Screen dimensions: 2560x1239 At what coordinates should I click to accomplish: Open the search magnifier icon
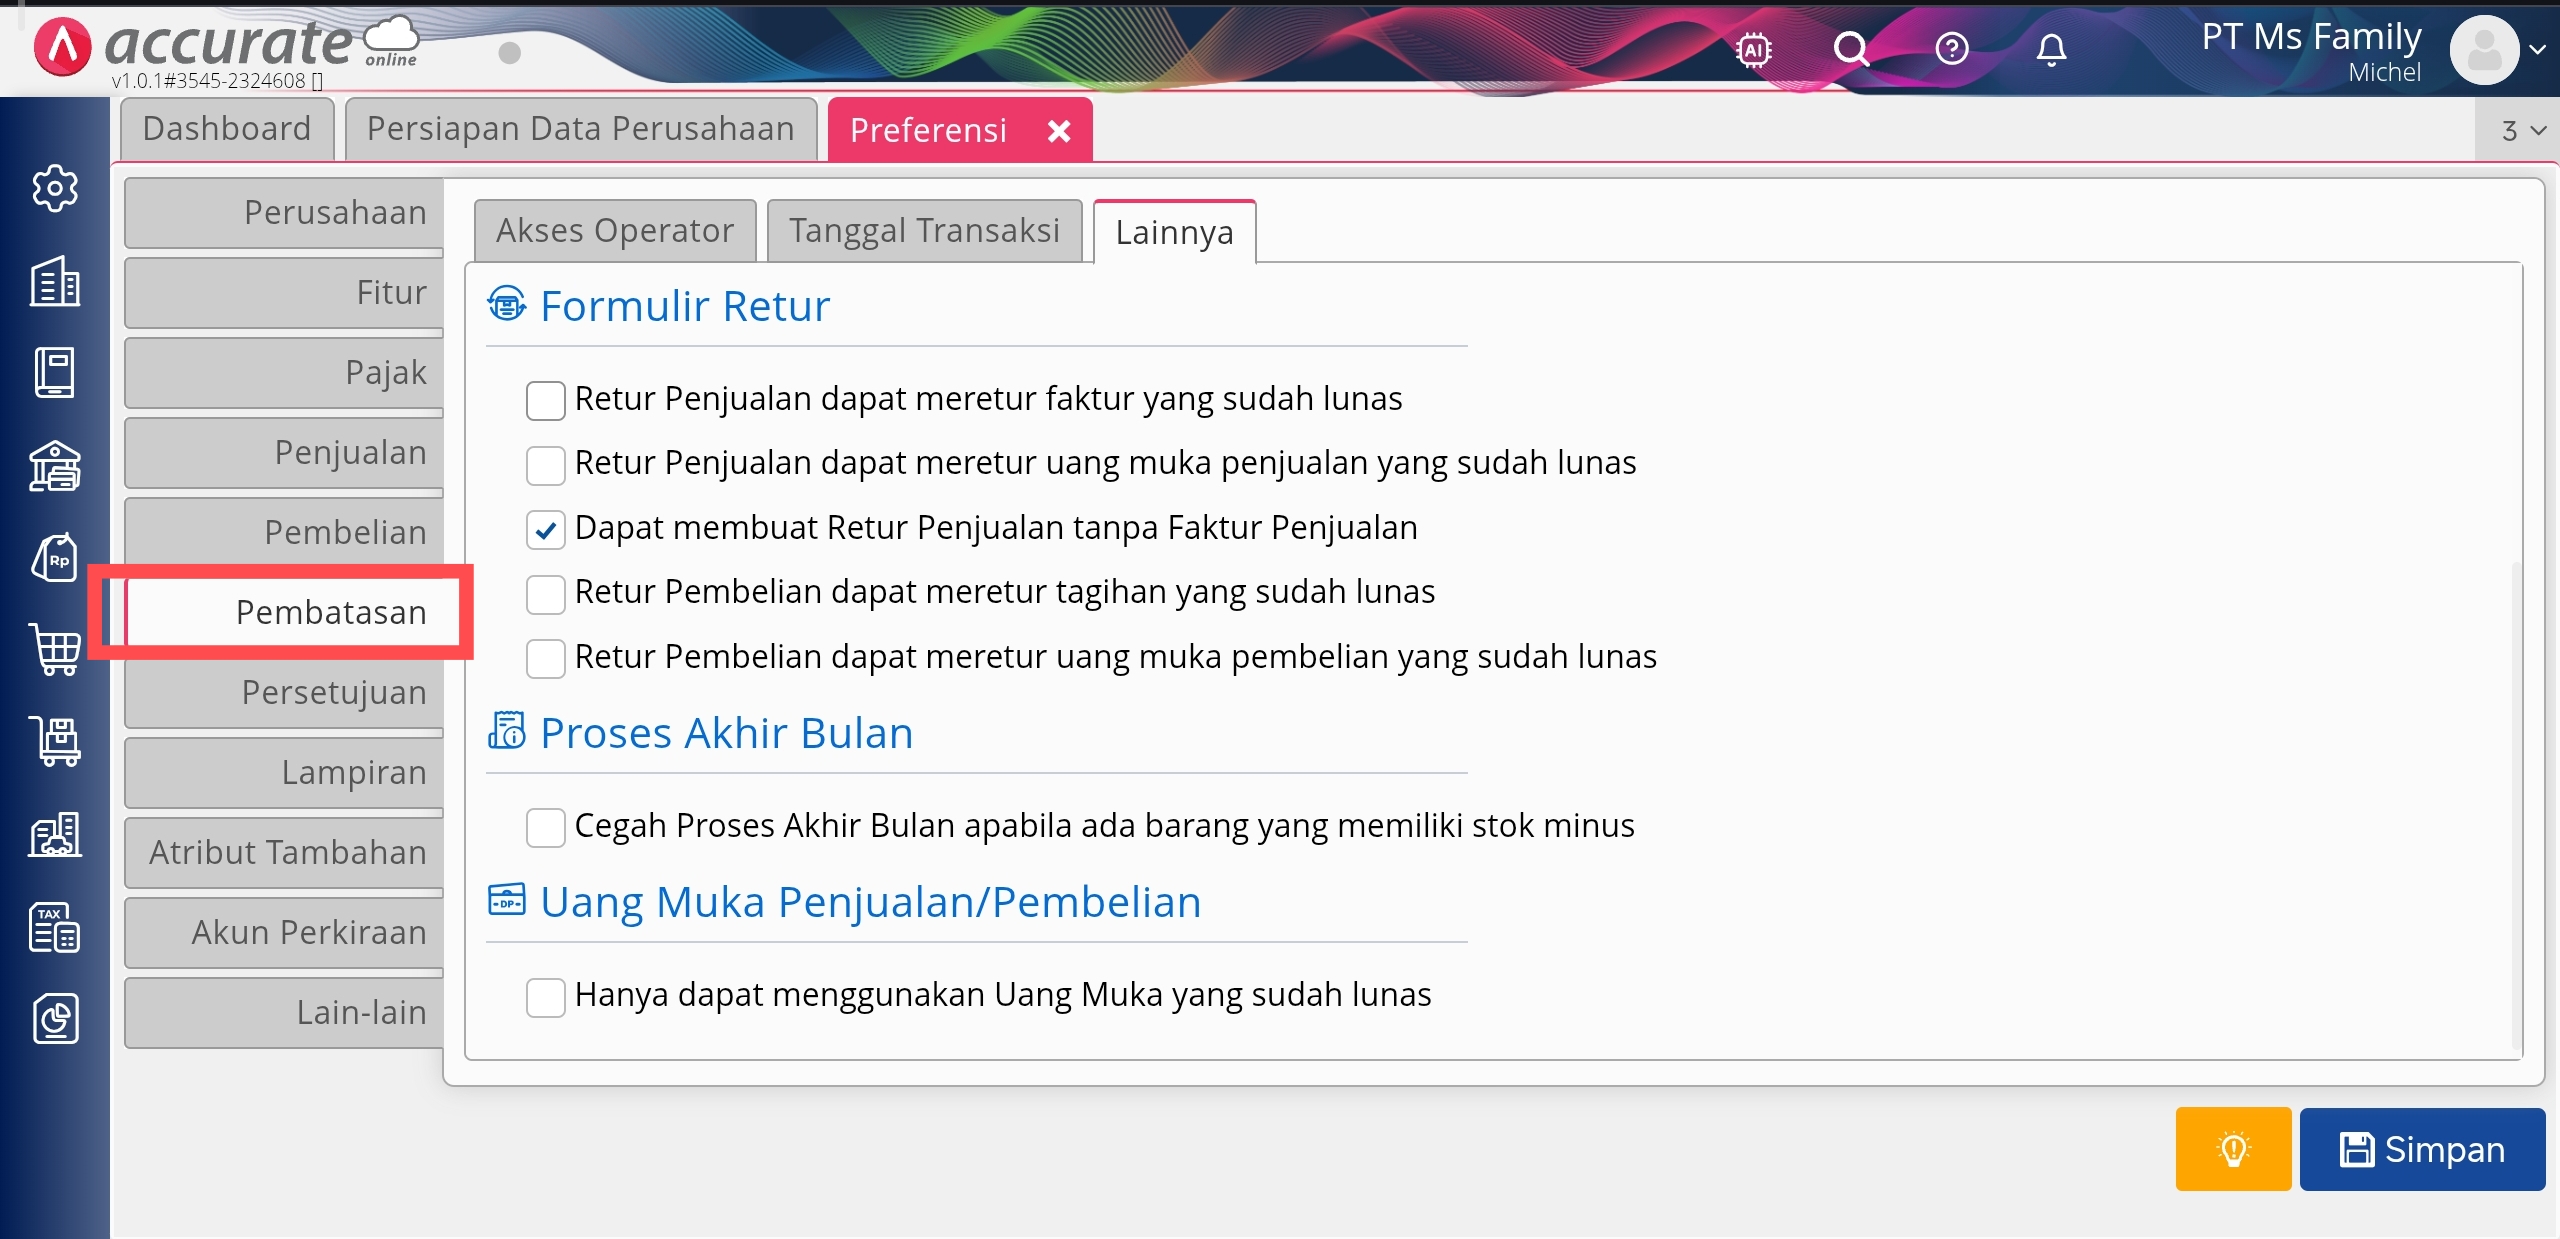click(x=1851, y=49)
